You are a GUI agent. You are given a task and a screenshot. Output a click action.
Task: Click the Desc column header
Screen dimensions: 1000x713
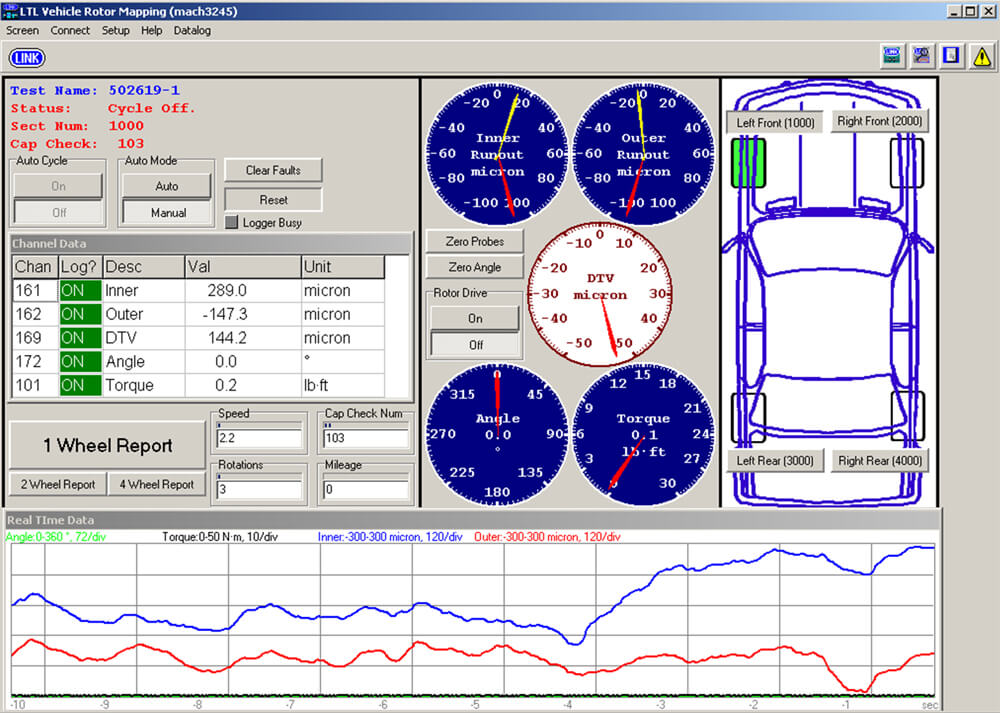pyautogui.click(x=143, y=267)
